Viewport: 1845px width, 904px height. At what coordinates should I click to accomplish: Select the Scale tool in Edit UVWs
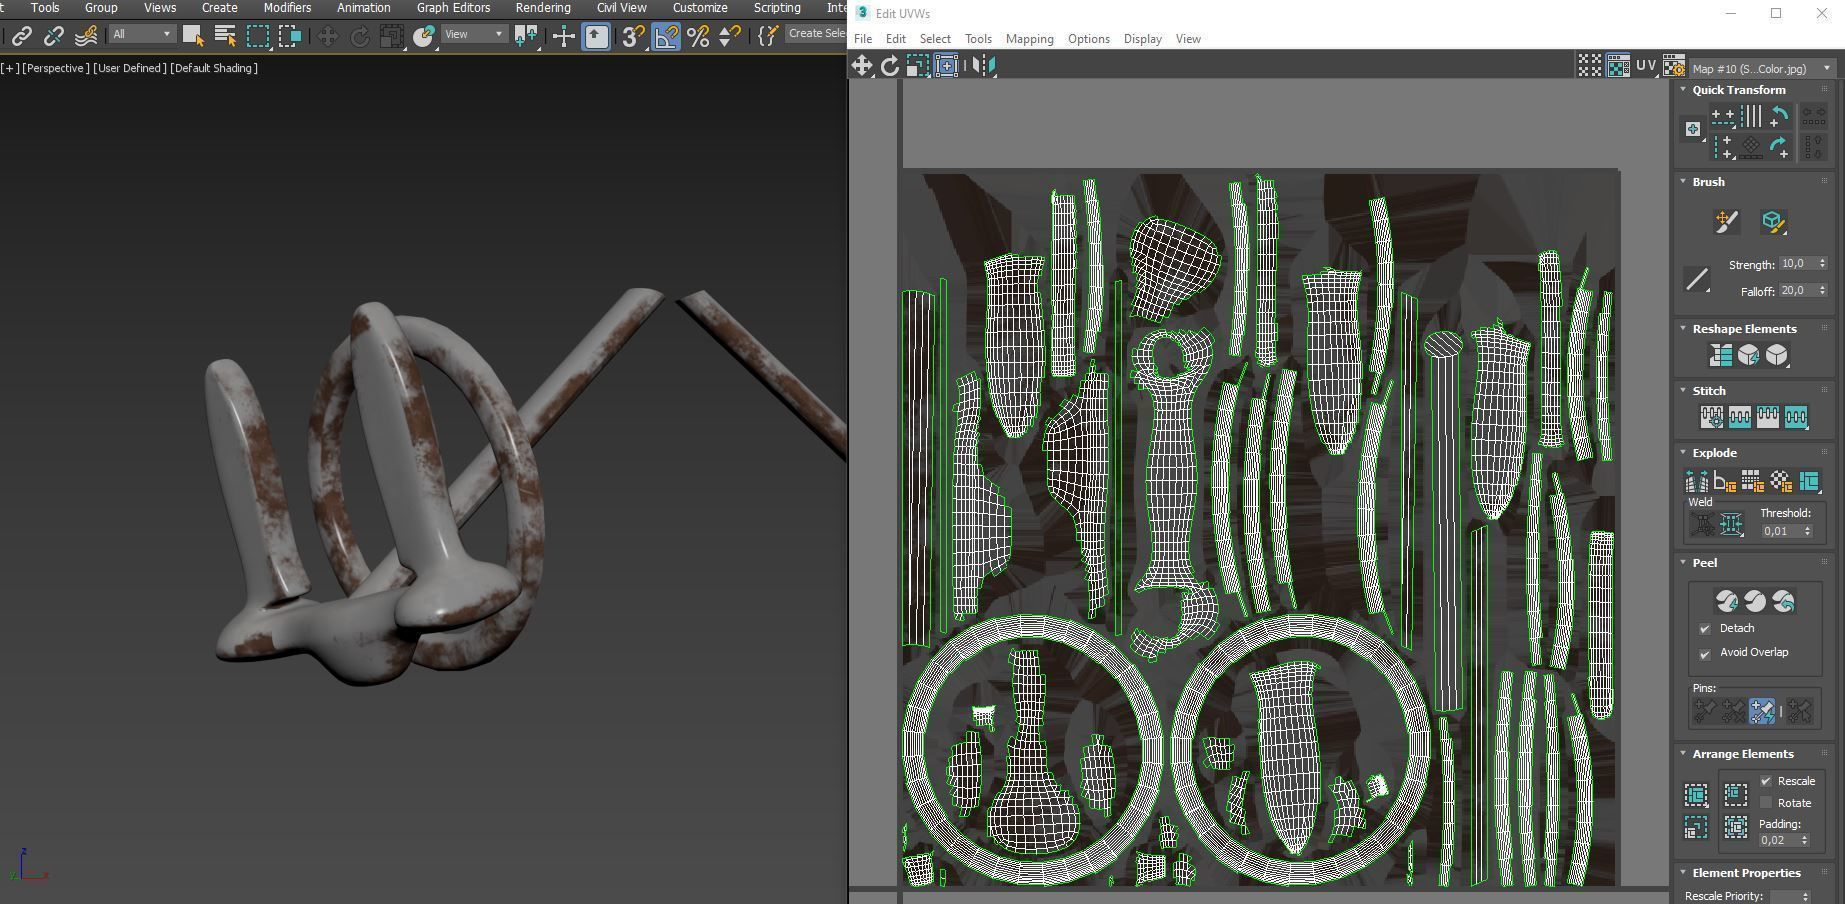point(917,66)
